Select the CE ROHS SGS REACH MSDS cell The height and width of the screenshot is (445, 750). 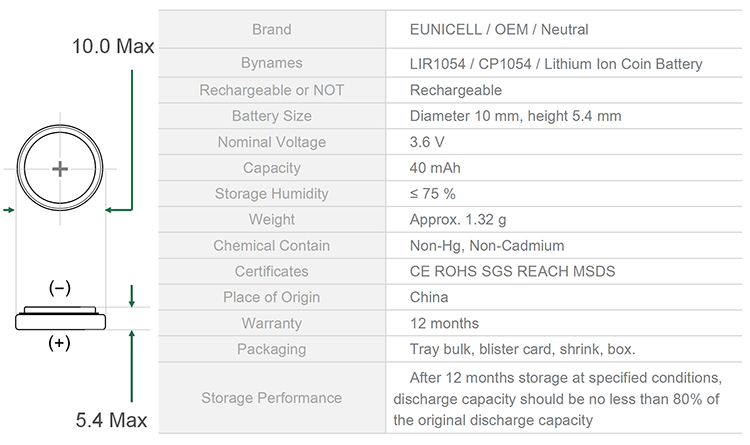tap(563, 271)
